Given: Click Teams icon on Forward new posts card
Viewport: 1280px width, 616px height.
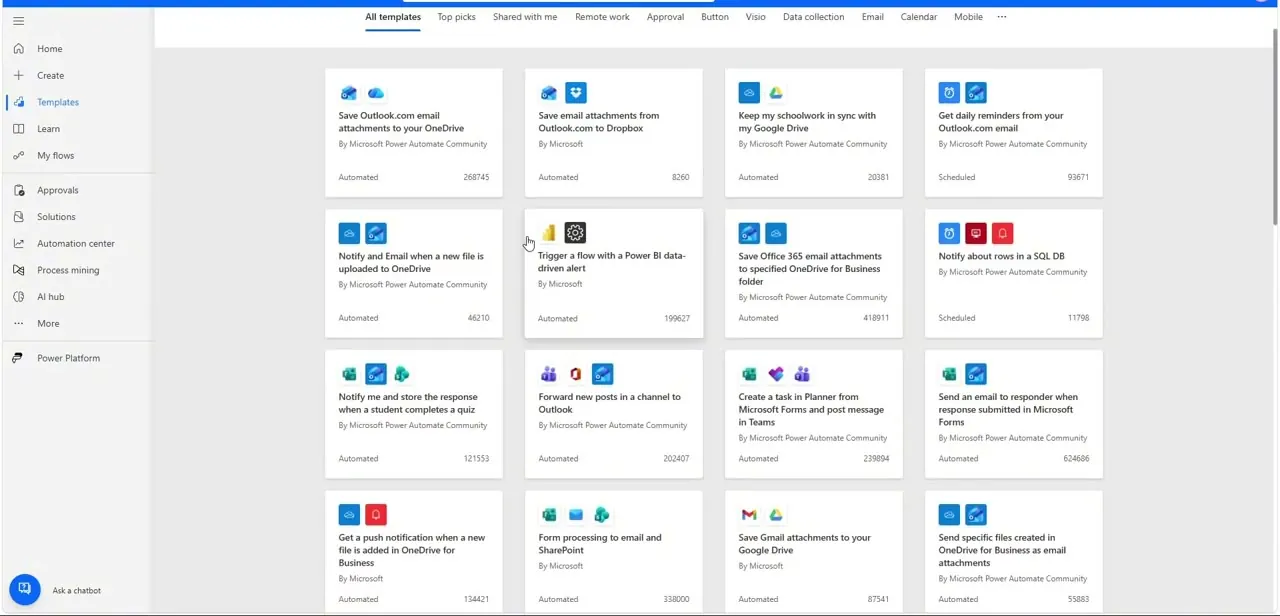Looking at the screenshot, I should pyautogui.click(x=548, y=374).
